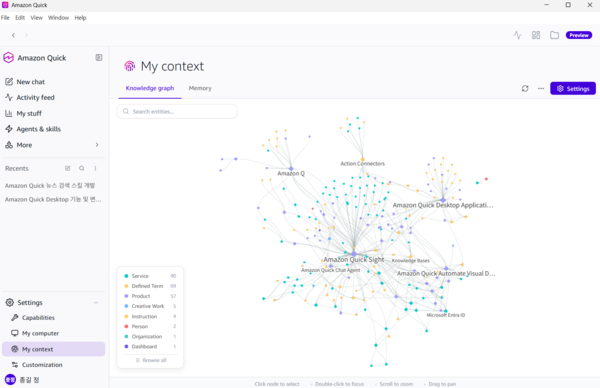600x388 pixels.
Task: Select Instruction legend entry
Action: click(150, 316)
